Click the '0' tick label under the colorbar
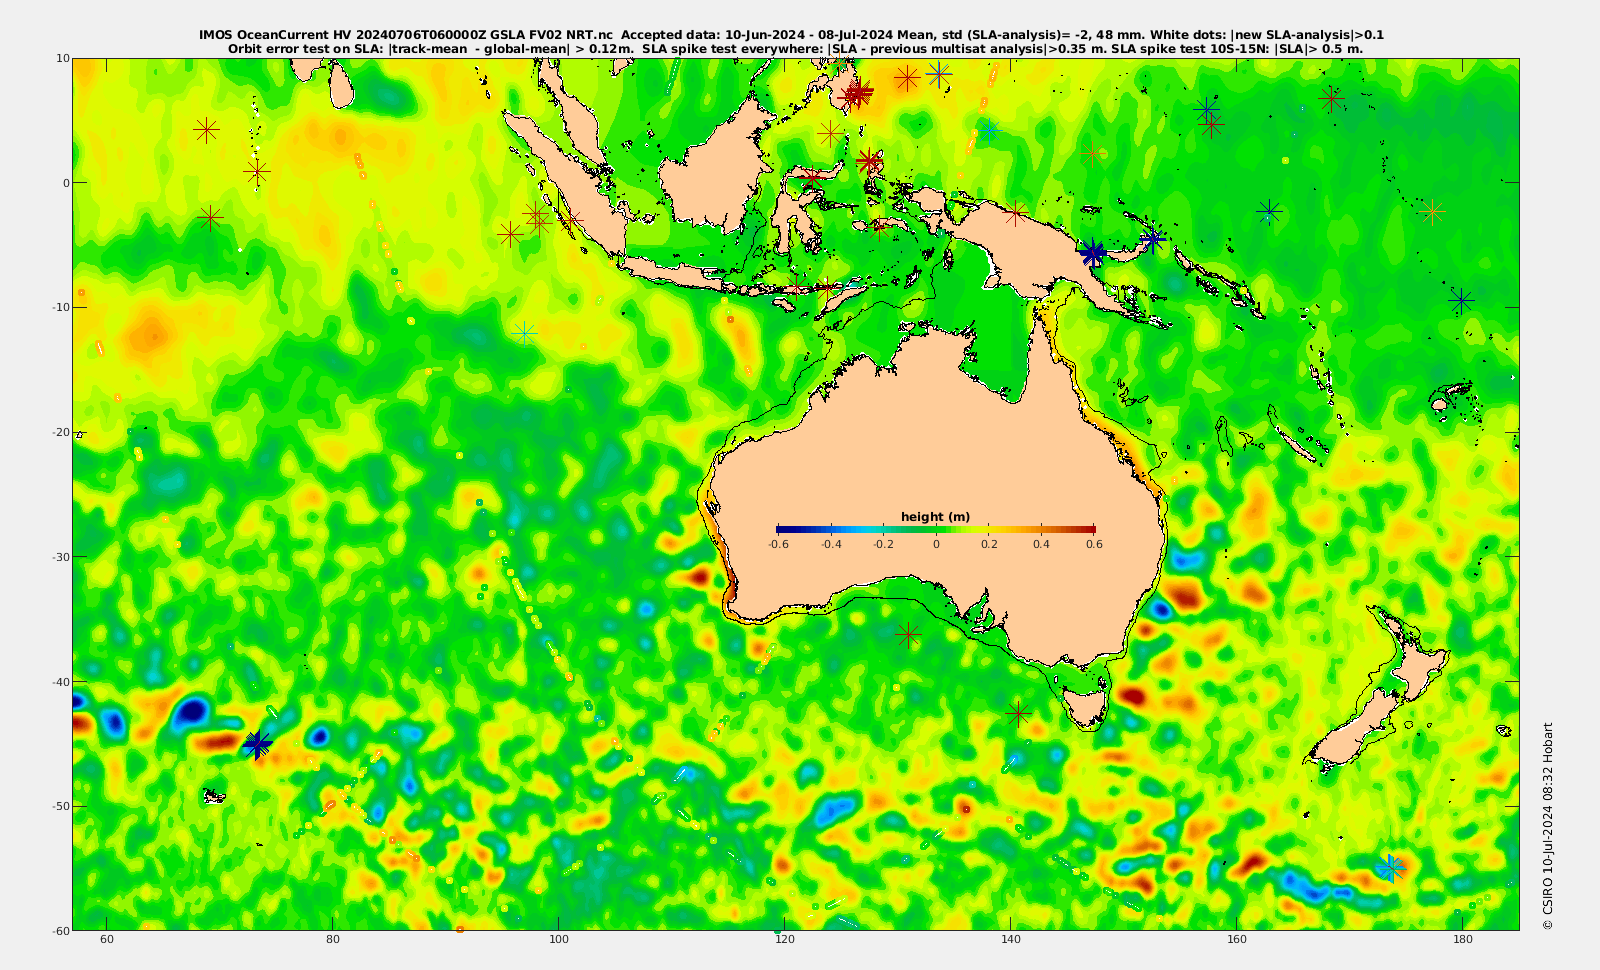The width and height of the screenshot is (1600, 970). tap(936, 545)
